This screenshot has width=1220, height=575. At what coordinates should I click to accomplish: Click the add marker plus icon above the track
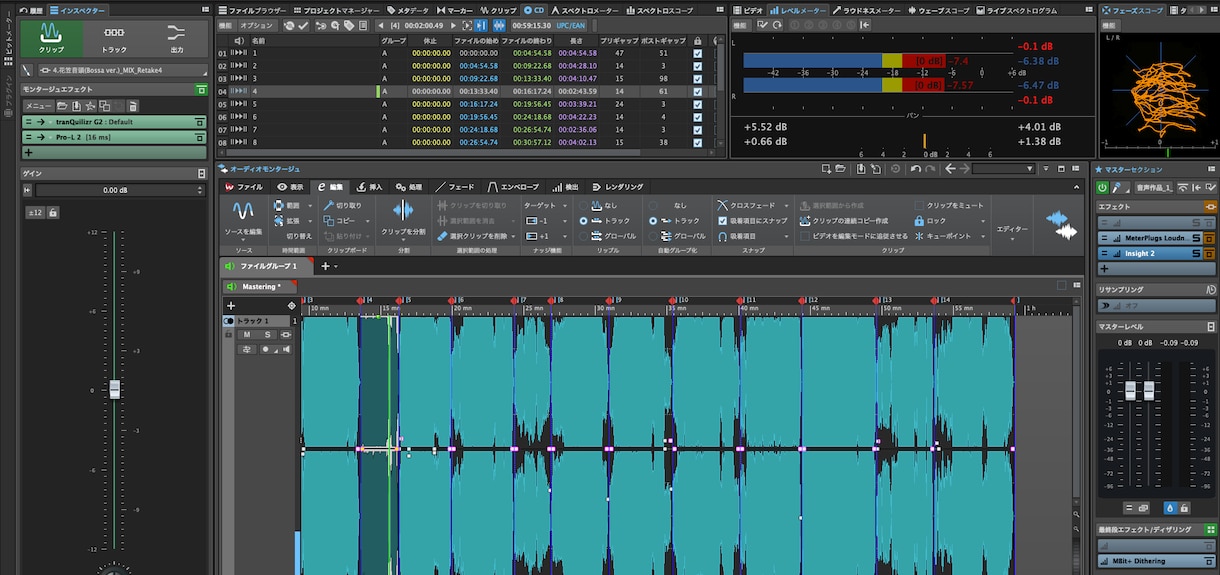[x=231, y=305]
